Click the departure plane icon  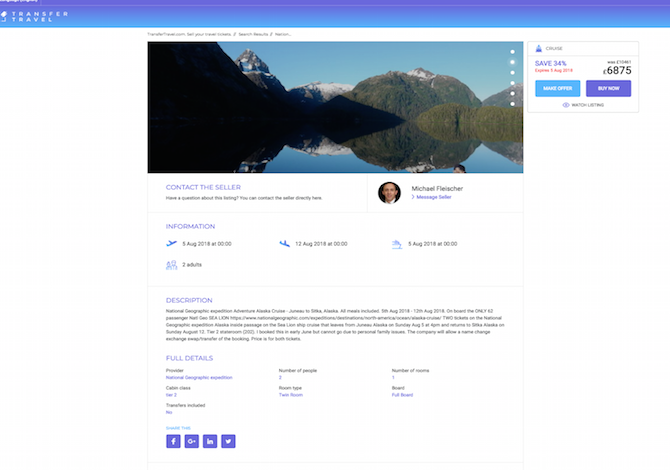click(x=172, y=243)
